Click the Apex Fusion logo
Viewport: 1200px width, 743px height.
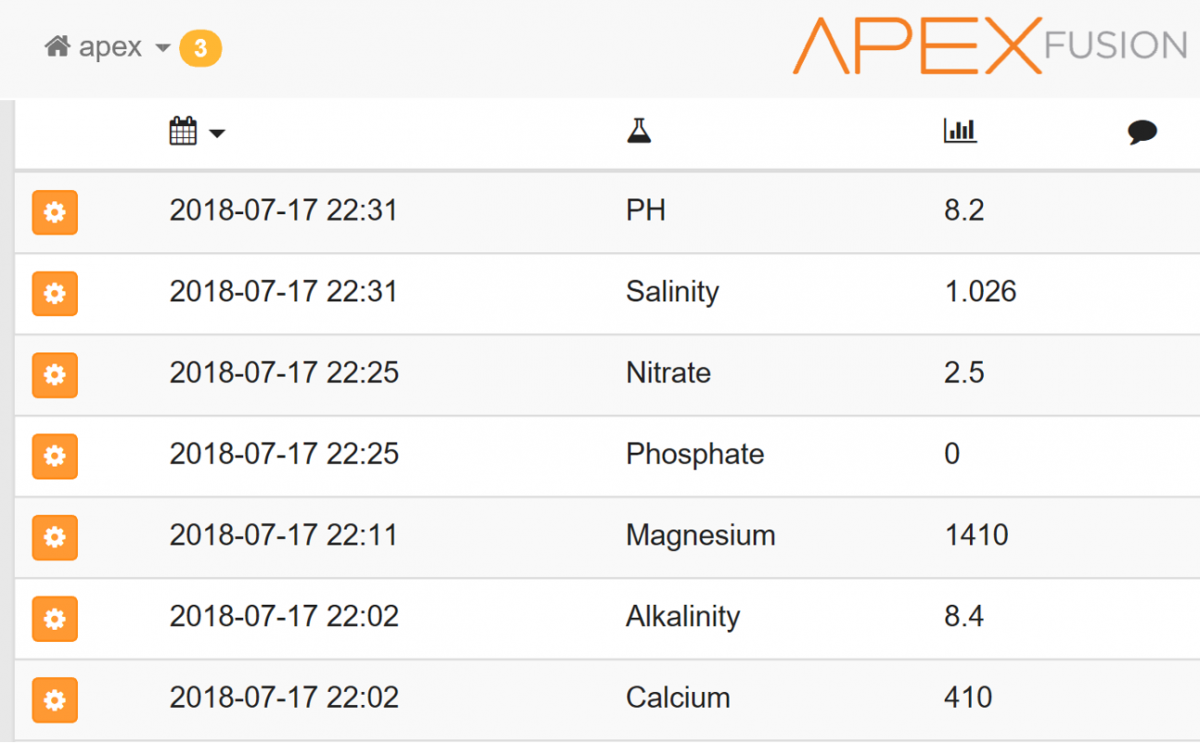pos(990,45)
